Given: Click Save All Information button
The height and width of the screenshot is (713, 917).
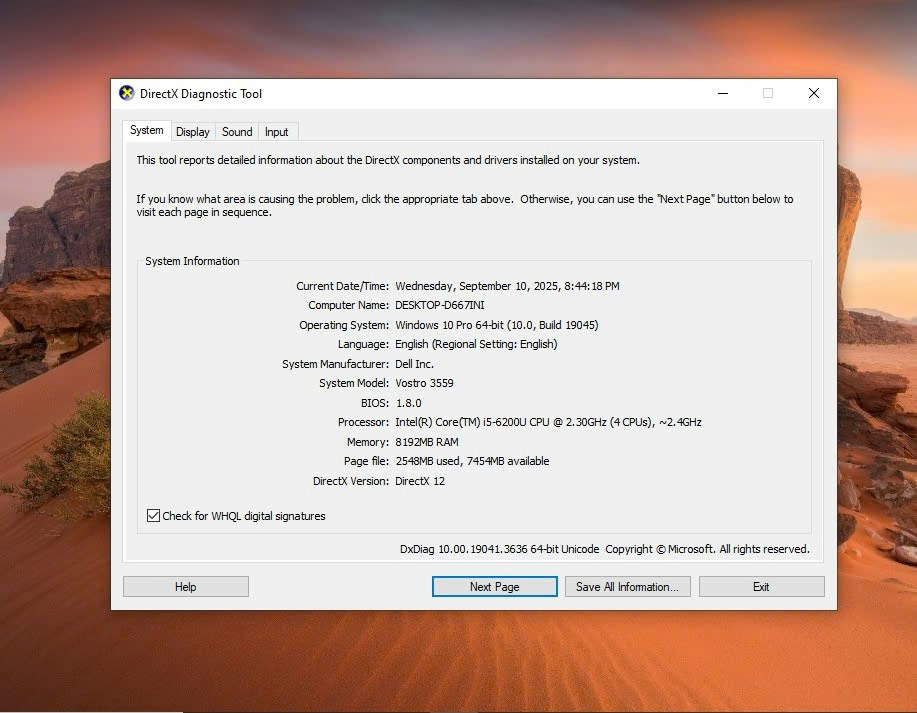Looking at the screenshot, I should click(627, 587).
